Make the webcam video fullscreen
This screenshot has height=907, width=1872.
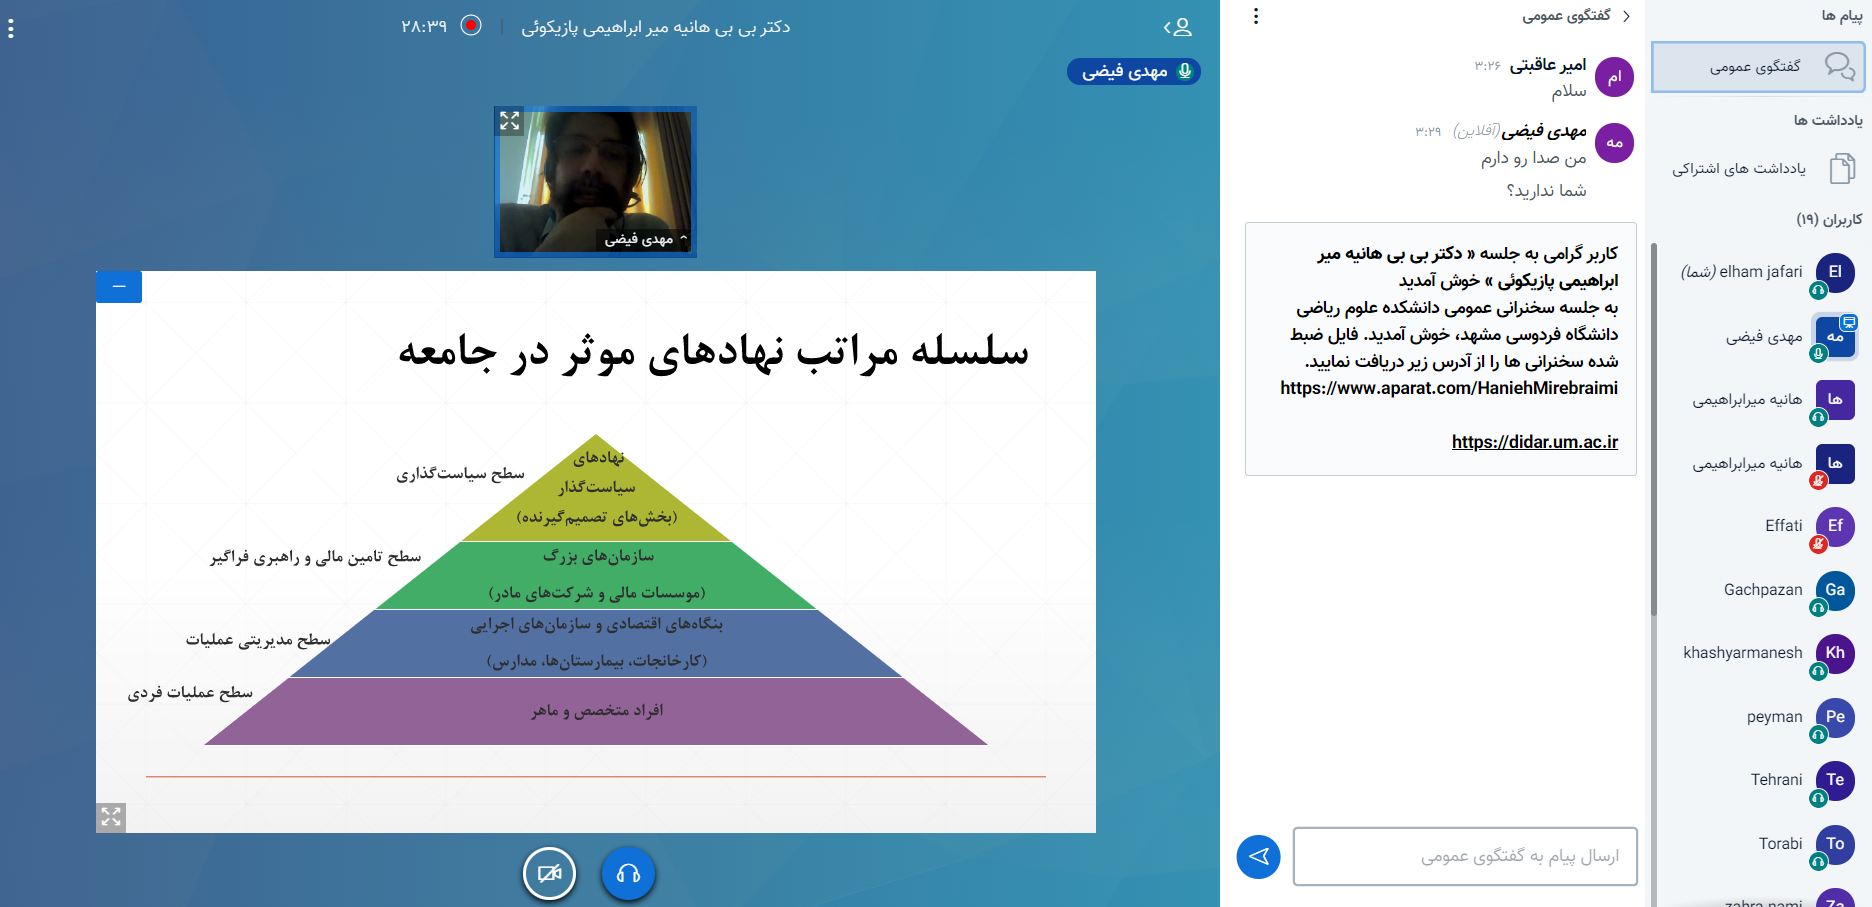[x=510, y=121]
